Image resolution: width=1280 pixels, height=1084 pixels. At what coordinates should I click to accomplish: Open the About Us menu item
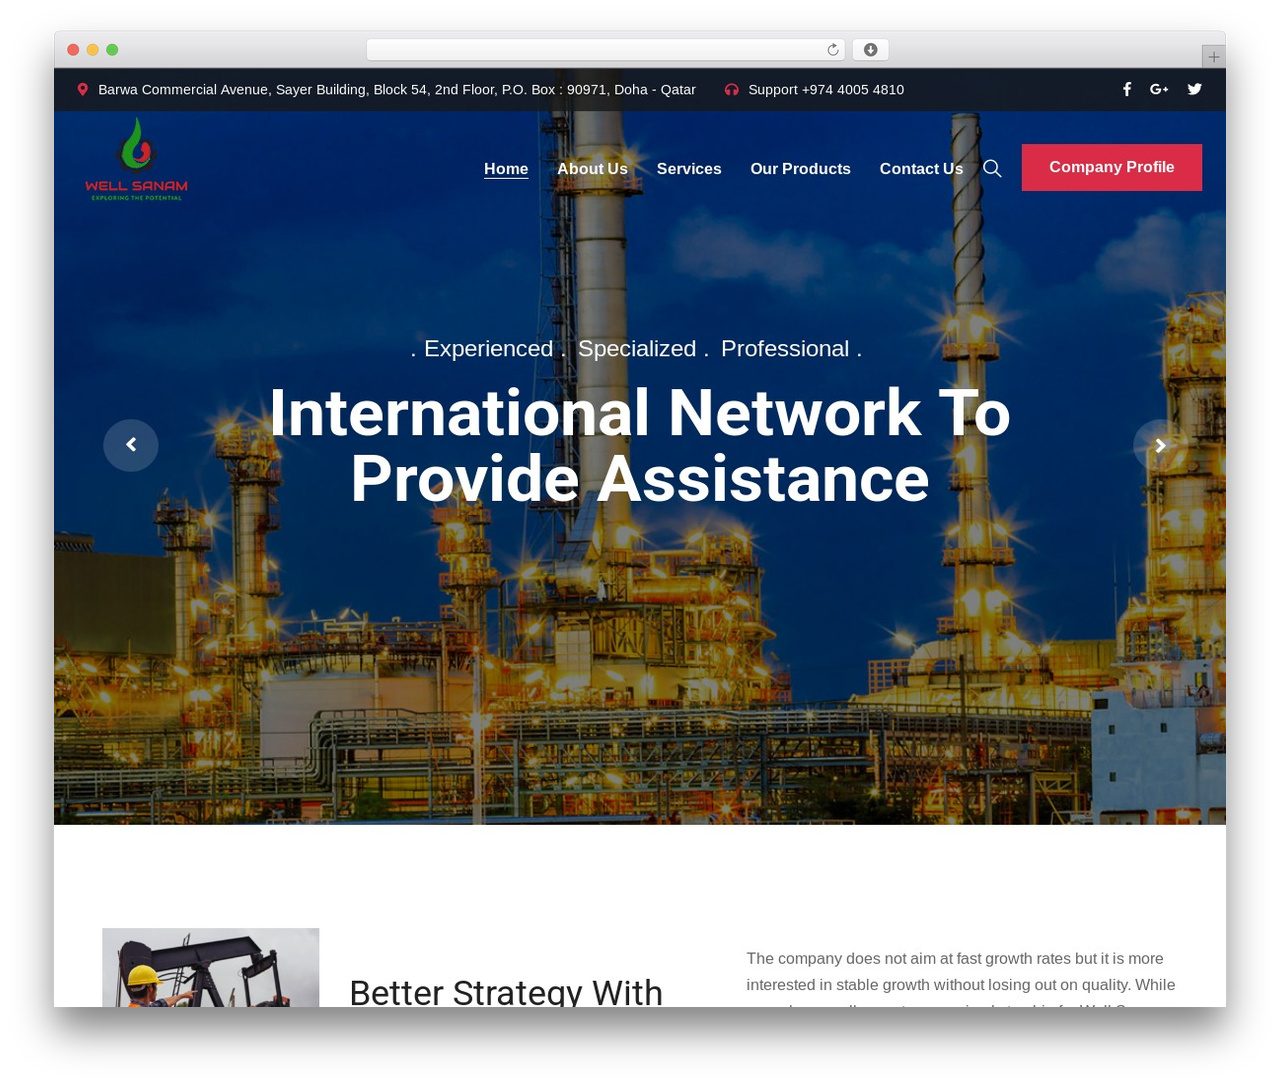click(x=592, y=169)
